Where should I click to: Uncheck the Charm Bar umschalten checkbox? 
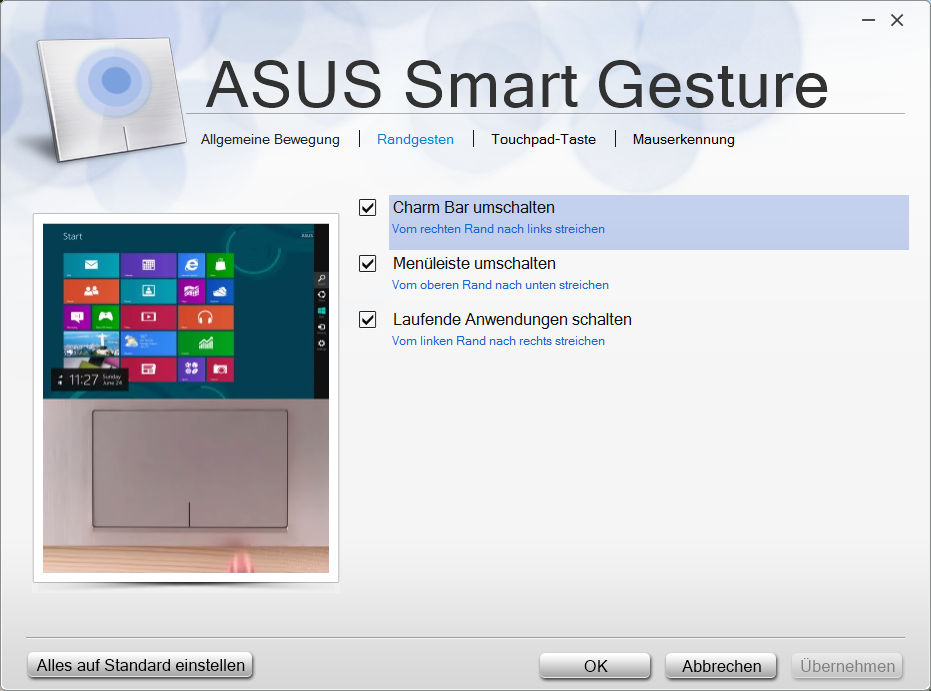(x=368, y=208)
